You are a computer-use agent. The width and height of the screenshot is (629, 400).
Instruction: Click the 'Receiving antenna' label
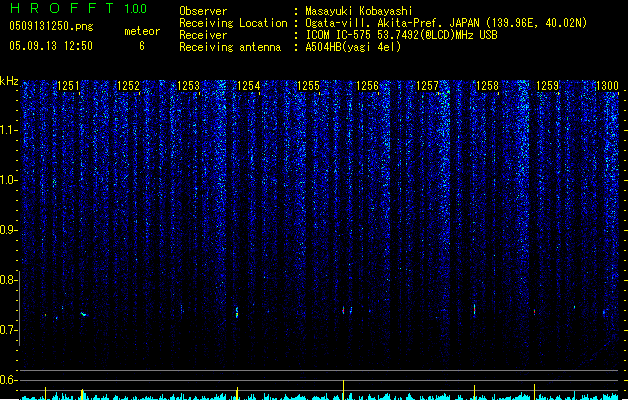(230, 47)
